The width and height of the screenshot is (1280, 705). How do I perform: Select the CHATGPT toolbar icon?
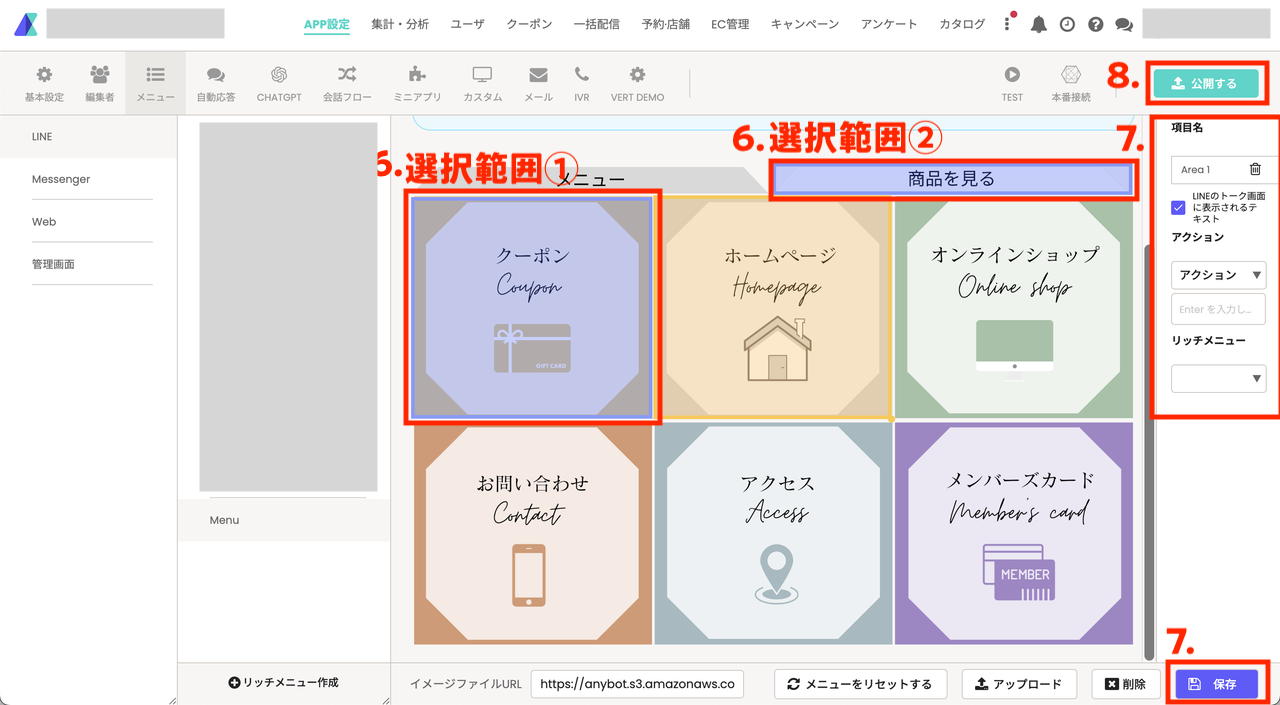click(279, 75)
